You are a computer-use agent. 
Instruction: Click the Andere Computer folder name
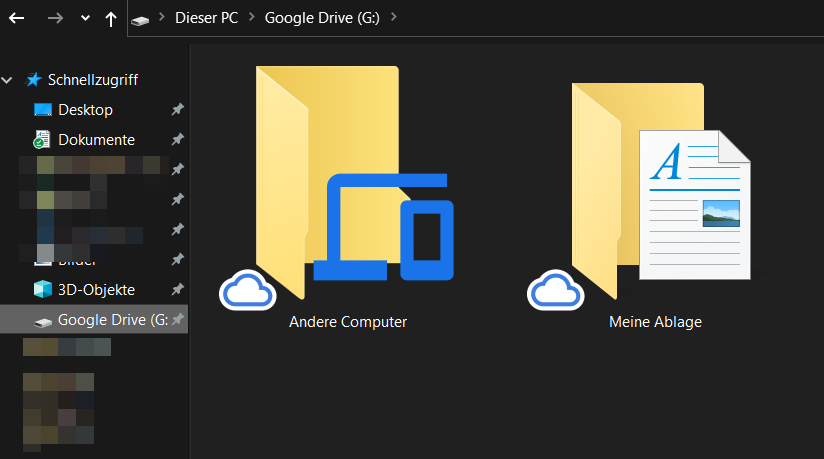348,322
